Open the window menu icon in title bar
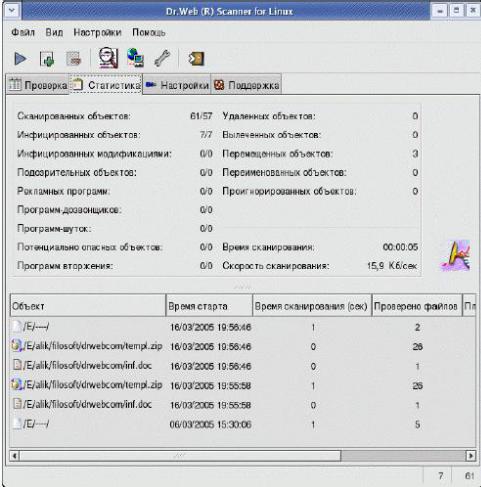The image size is (481, 487). point(12,11)
